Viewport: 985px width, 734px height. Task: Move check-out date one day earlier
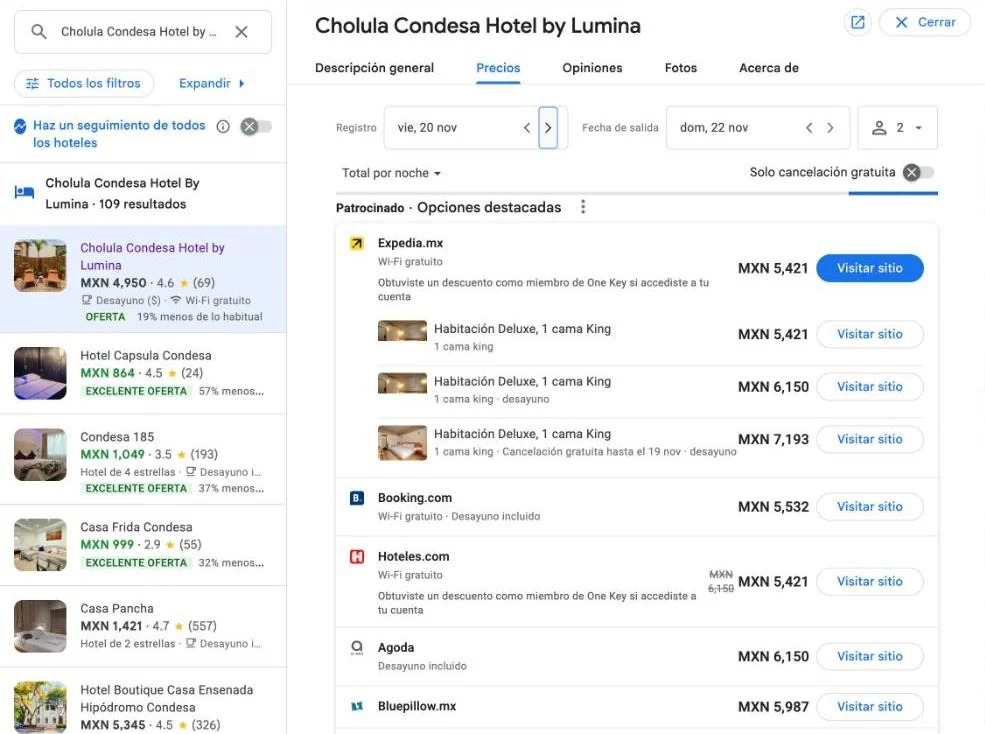tap(809, 128)
